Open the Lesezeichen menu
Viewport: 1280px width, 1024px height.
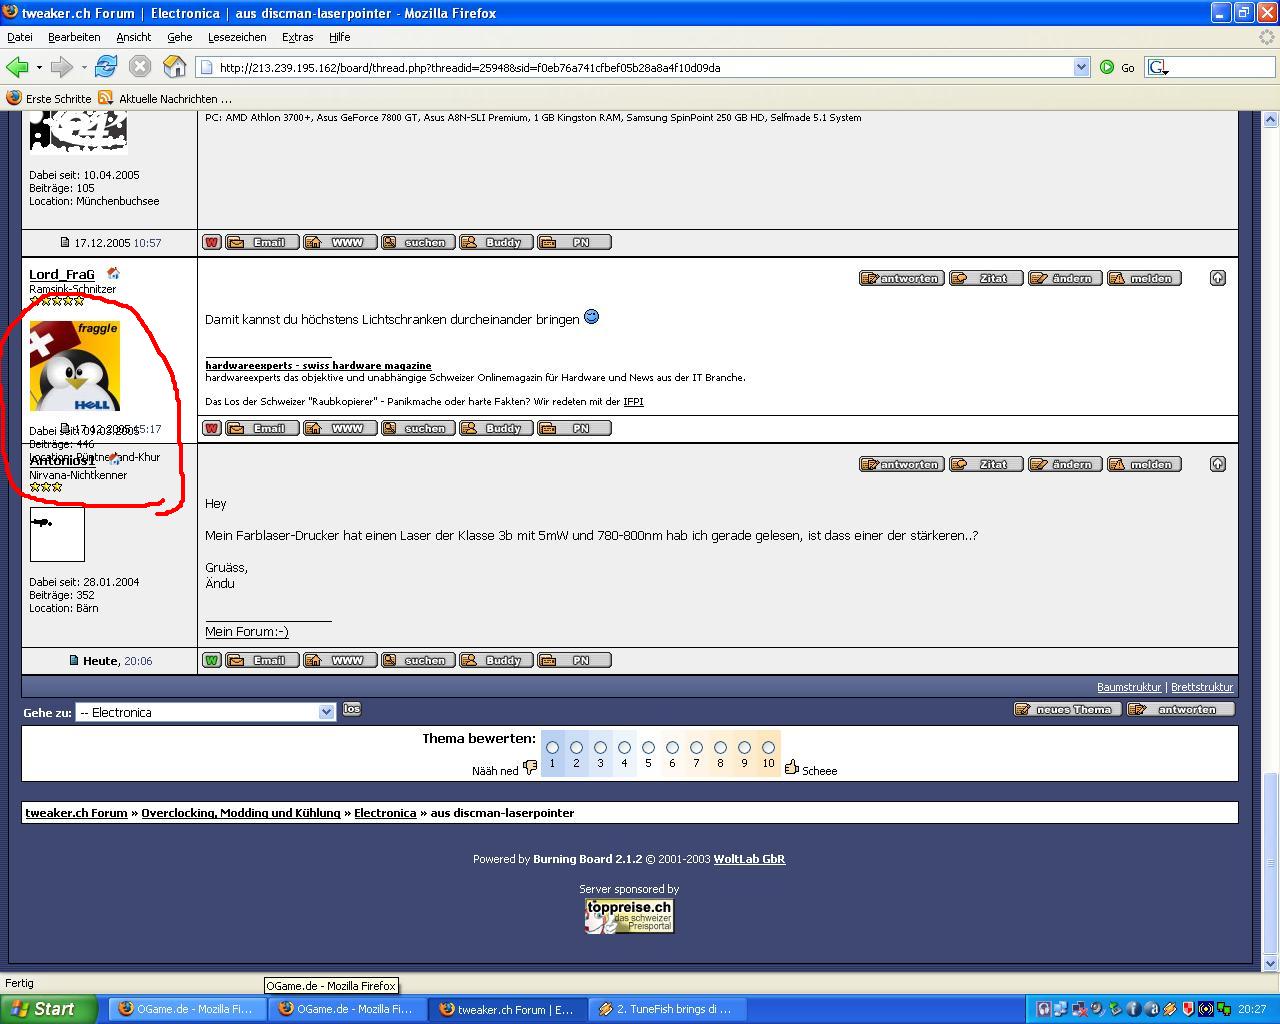[x=237, y=37]
